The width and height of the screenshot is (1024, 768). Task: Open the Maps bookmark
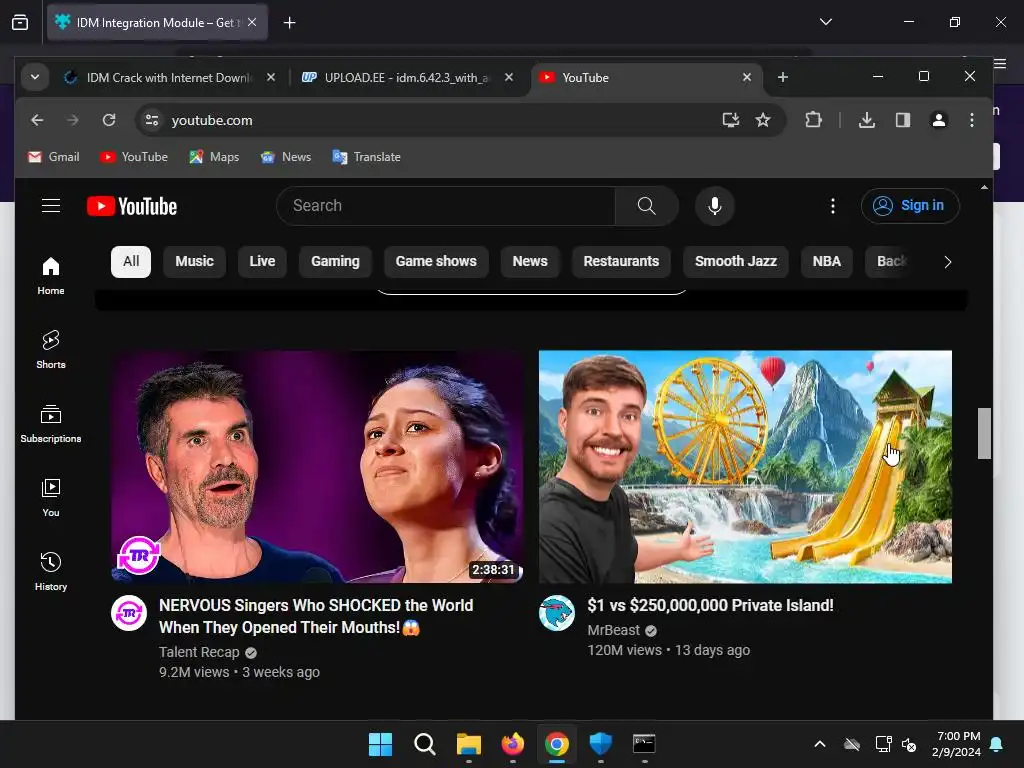click(x=214, y=157)
